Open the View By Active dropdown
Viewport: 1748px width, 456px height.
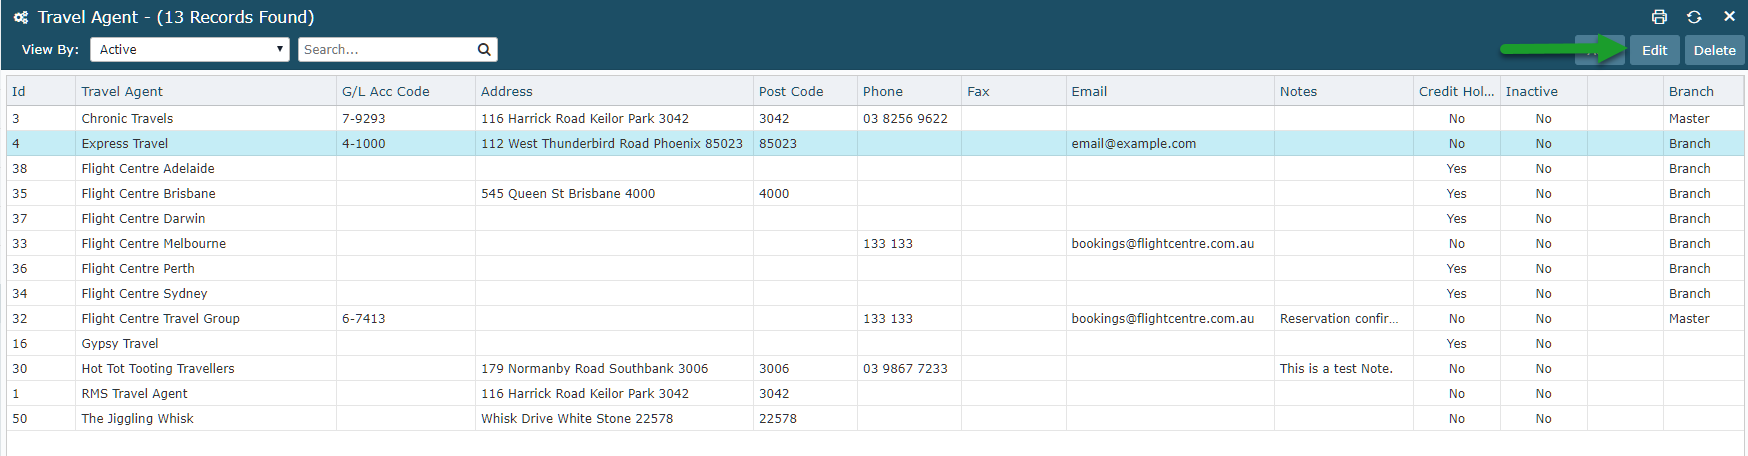(190, 49)
